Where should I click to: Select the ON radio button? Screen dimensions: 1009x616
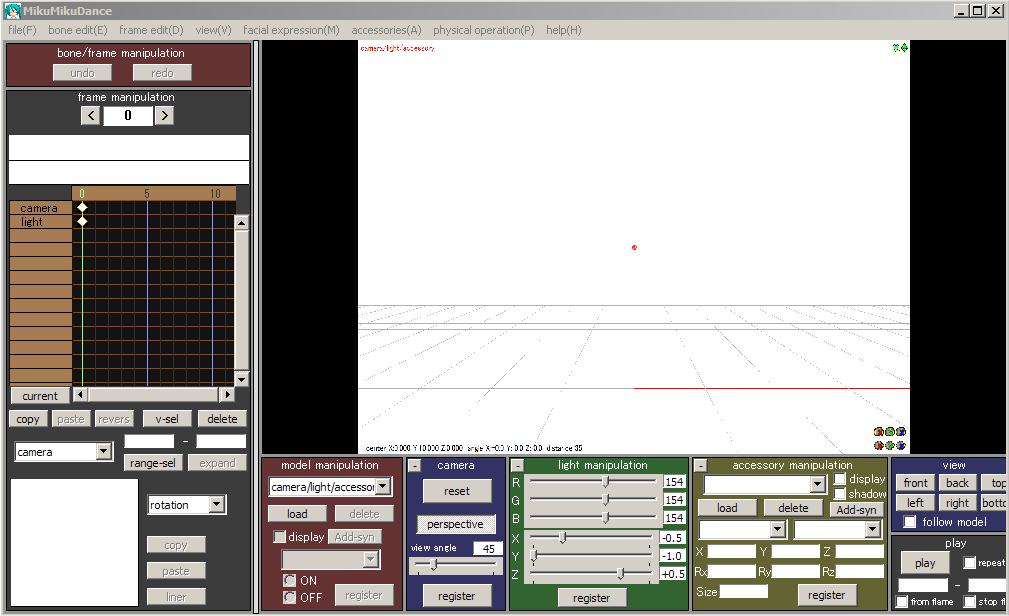(290, 581)
